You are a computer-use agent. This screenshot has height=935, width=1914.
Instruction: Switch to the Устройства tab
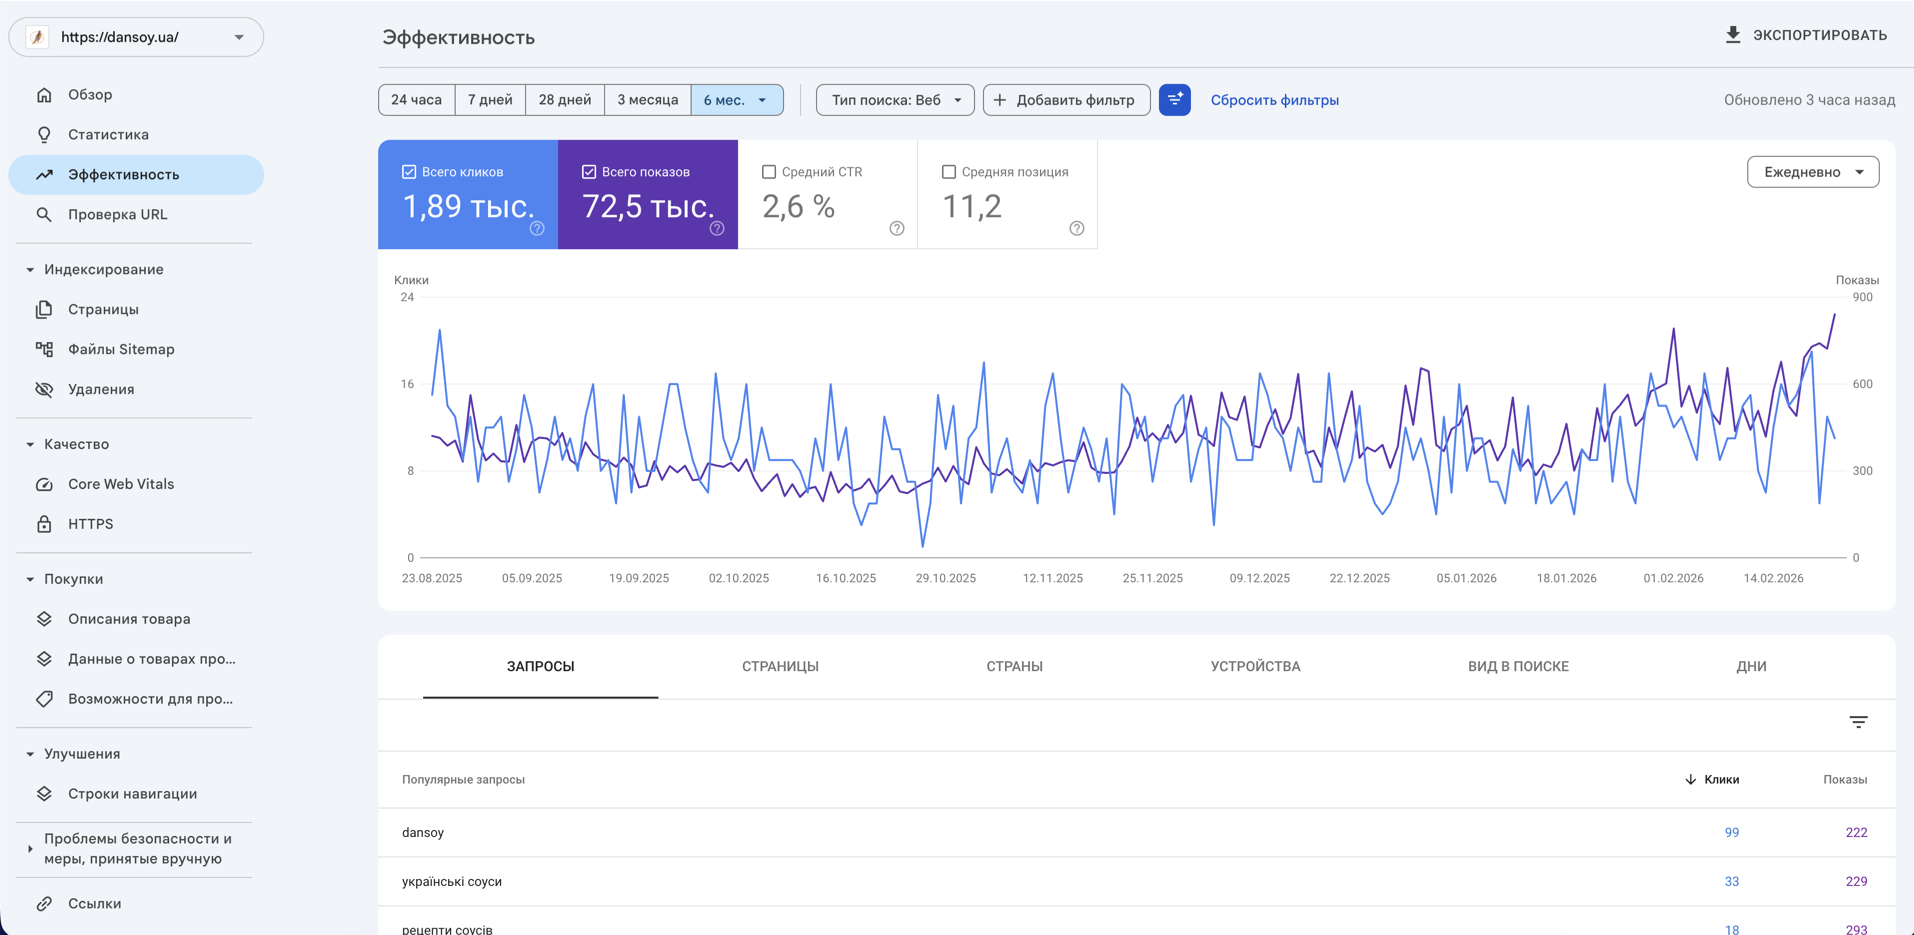[1255, 666]
